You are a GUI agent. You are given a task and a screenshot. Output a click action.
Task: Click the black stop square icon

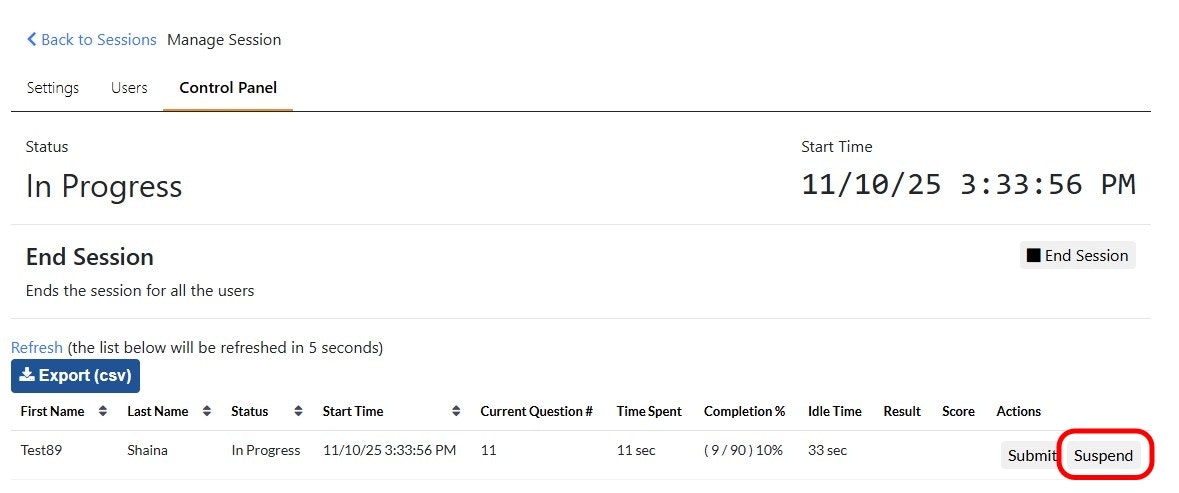pos(1034,256)
